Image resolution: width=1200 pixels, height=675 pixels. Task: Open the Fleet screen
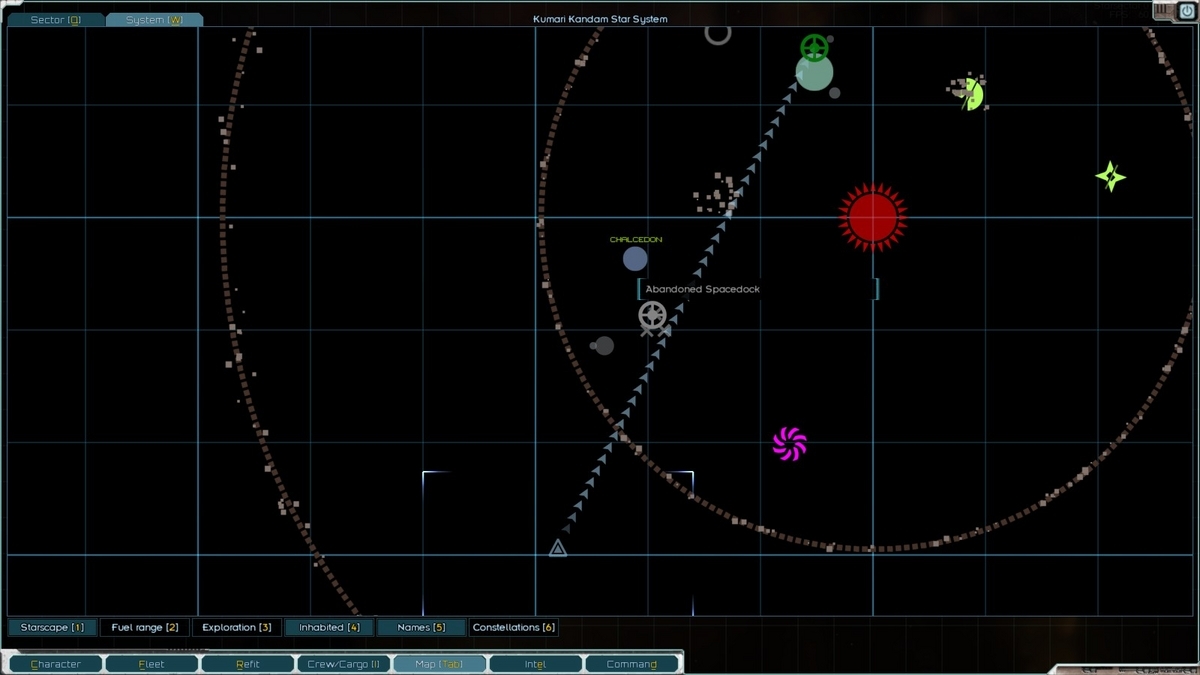[151, 664]
